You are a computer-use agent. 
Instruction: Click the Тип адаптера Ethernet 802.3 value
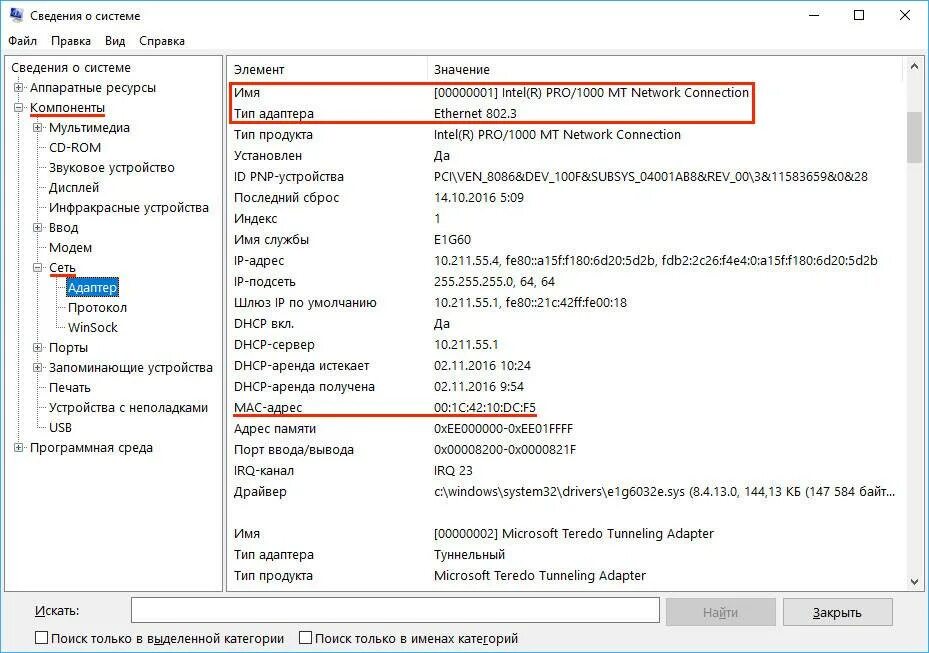click(x=475, y=114)
